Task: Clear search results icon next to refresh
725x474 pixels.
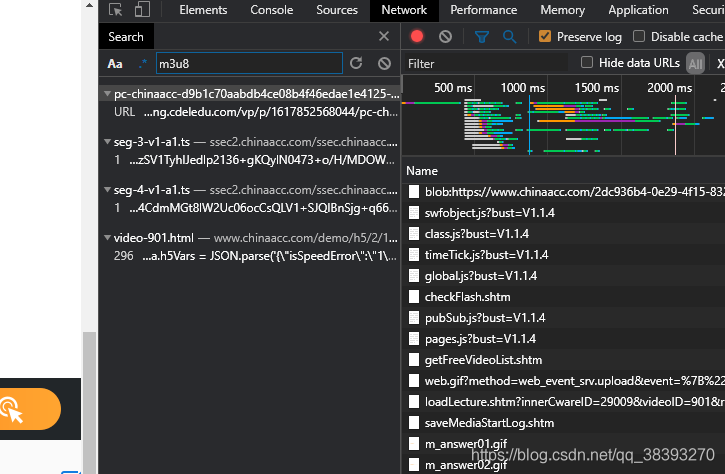Action: pos(384,63)
